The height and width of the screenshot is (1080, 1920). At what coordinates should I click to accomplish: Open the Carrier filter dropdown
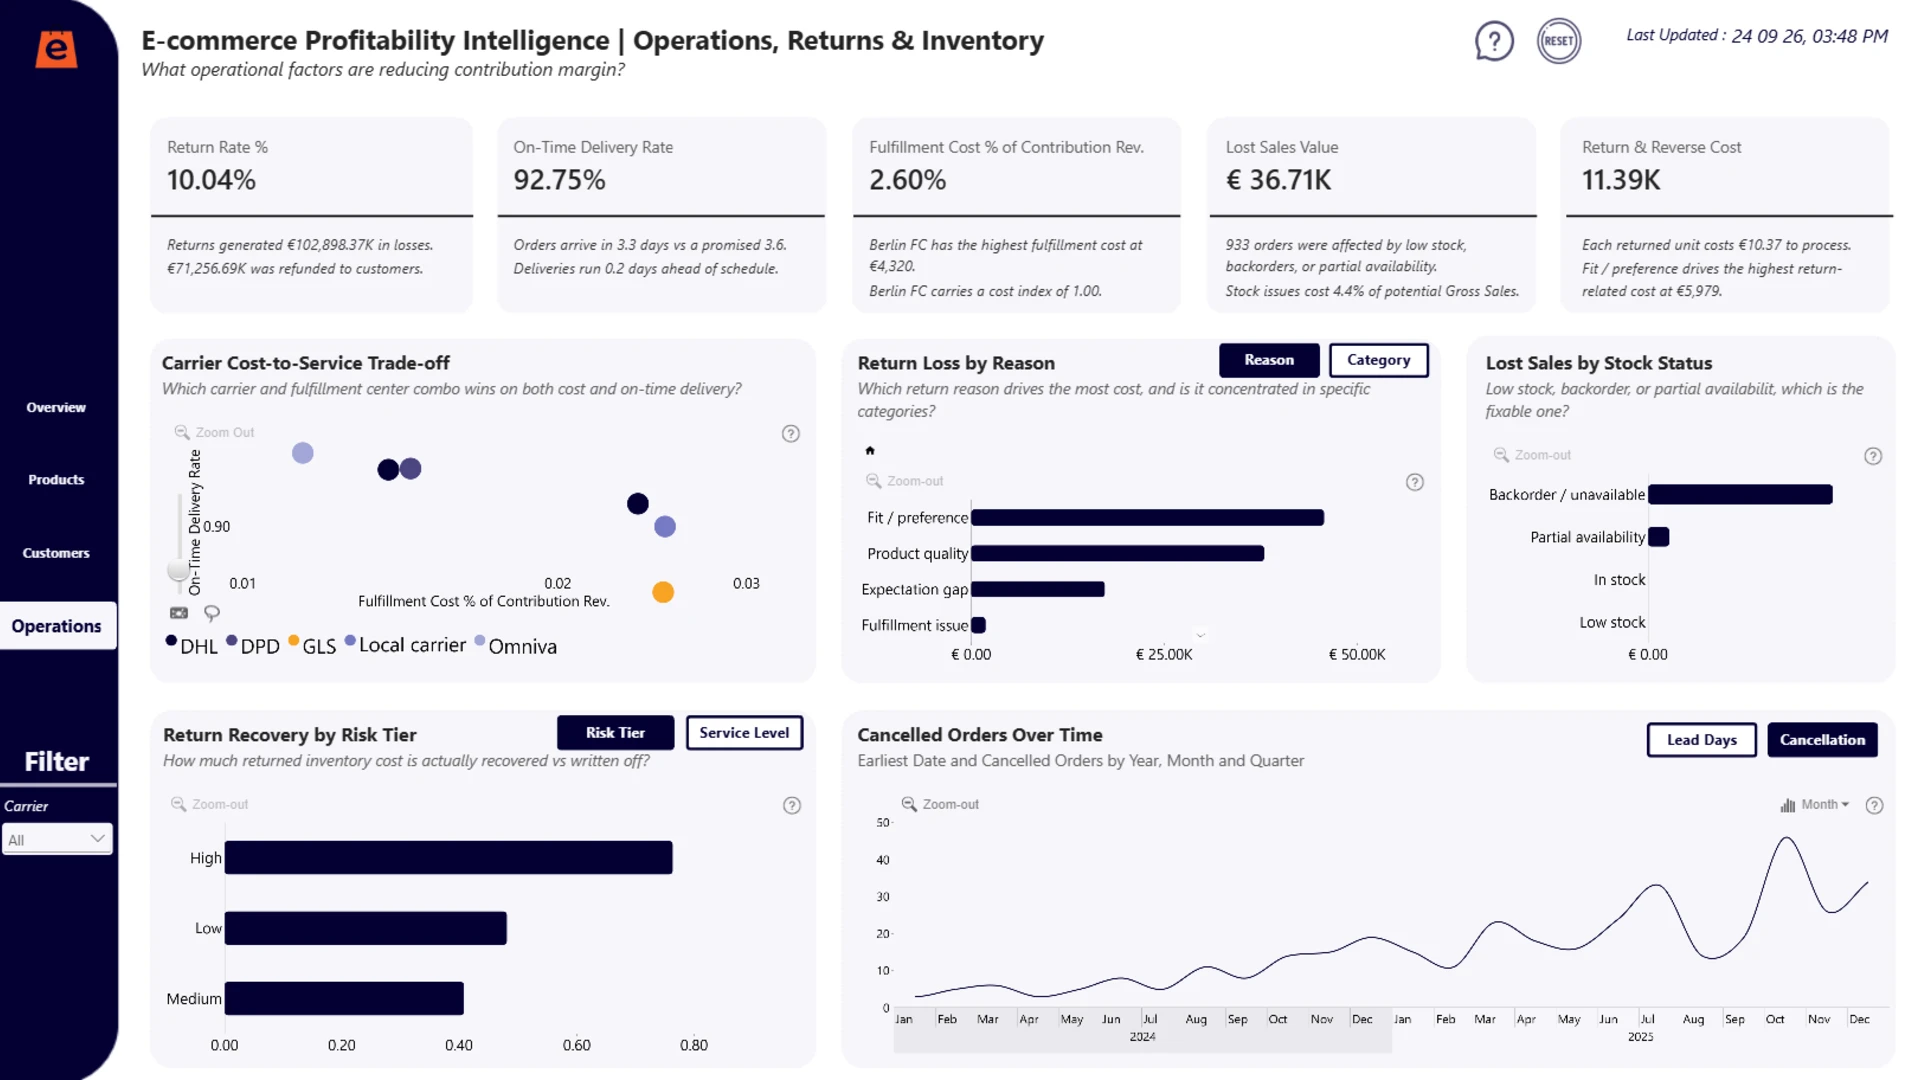click(57, 839)
